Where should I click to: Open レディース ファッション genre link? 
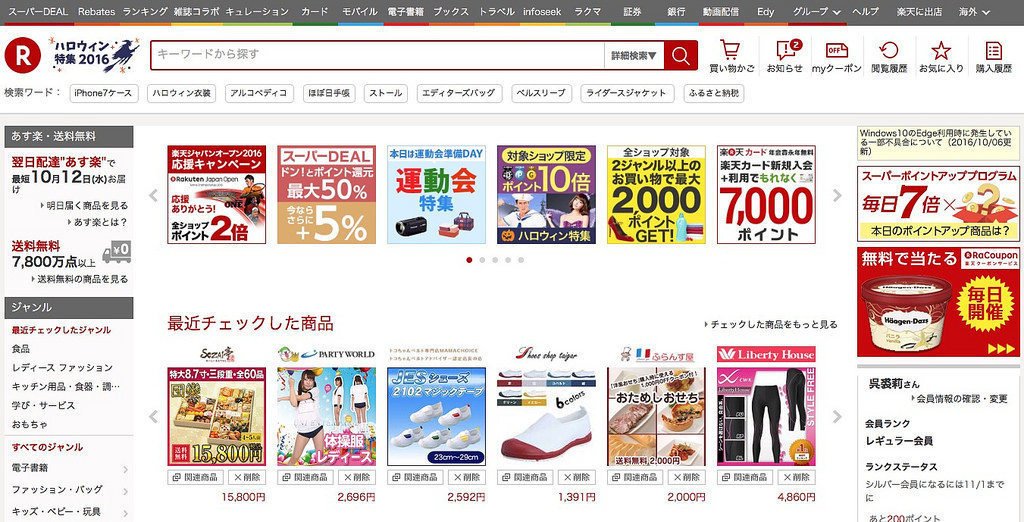pyautogui.click(x=62, y=368)
